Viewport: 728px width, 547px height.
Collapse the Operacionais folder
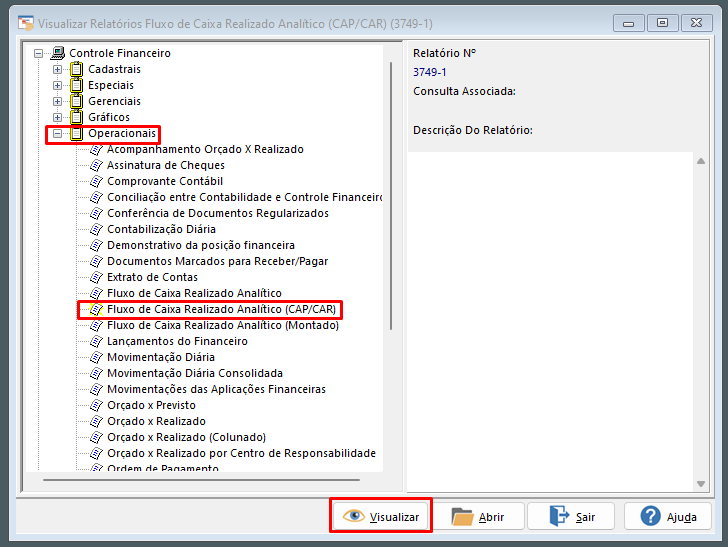[x=57, y=134]
